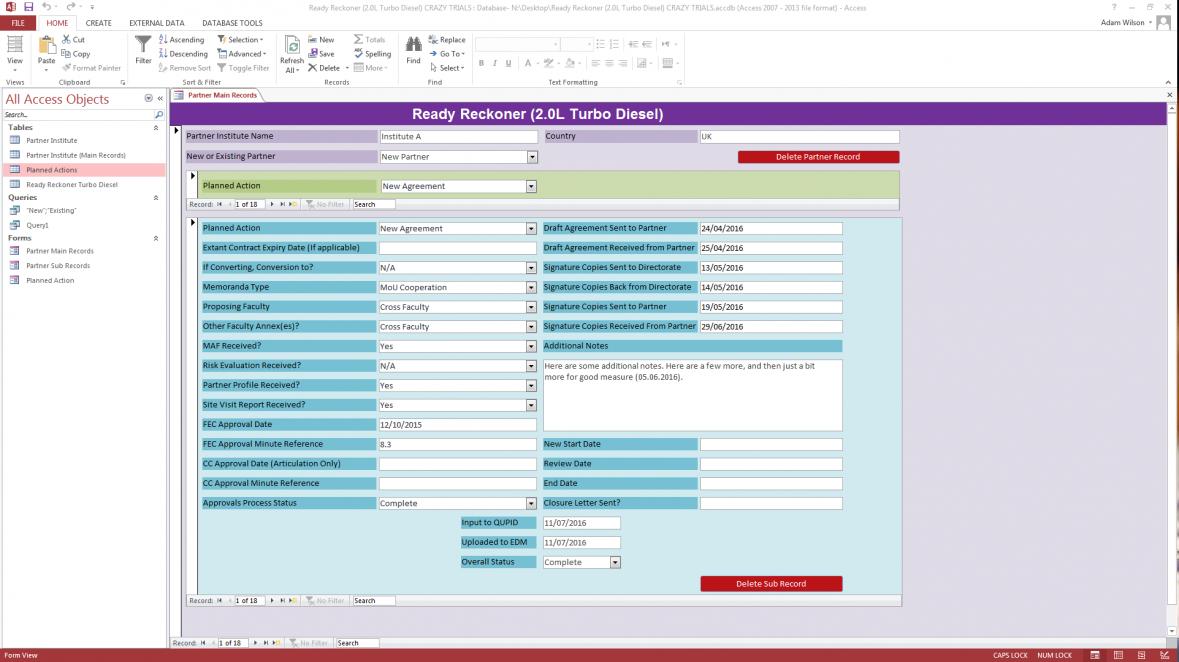
Task: Click the New Start Date field
Action: [x=771, y=445]
